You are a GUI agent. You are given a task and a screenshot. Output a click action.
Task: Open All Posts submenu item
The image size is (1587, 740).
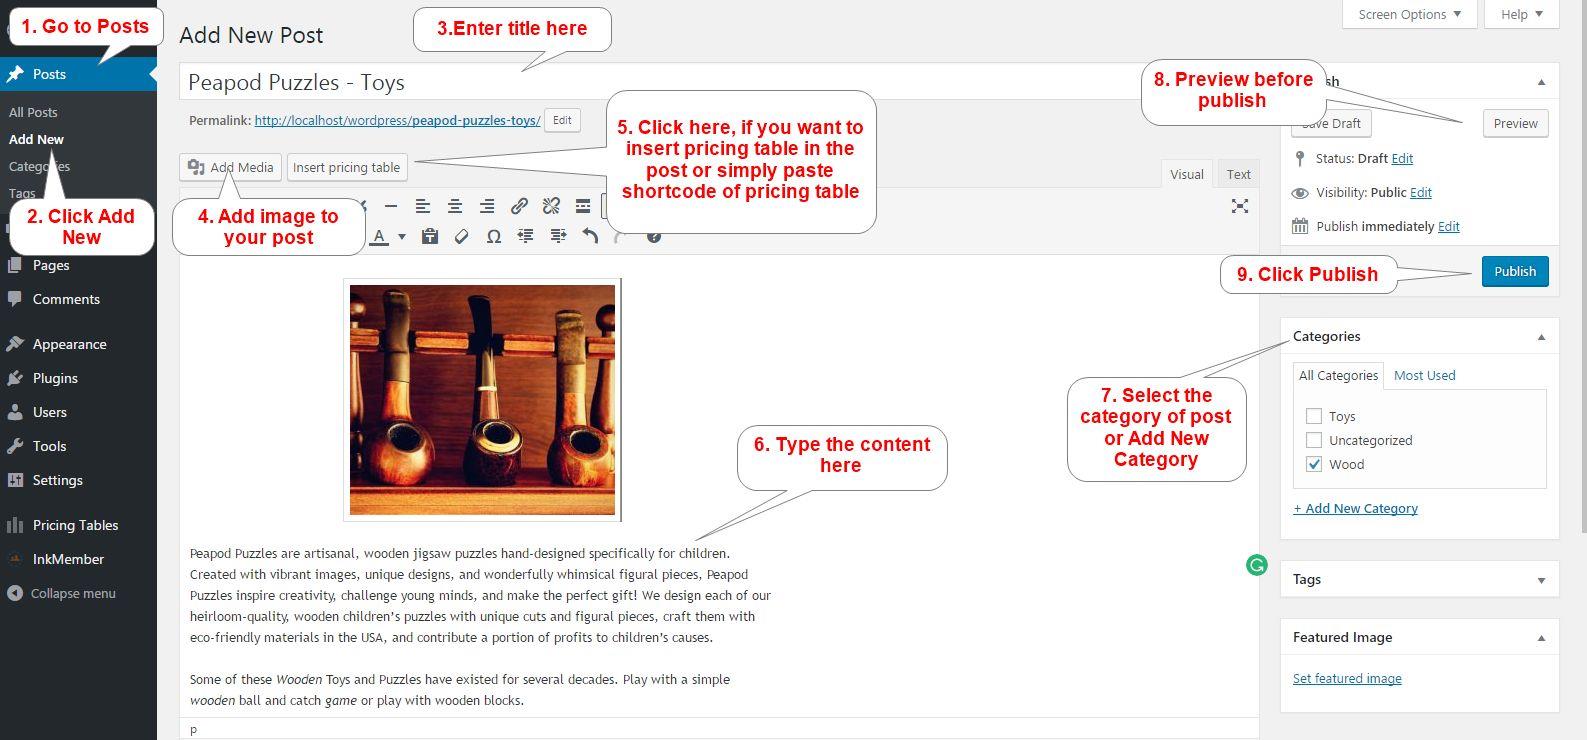(x=33, y=112)
